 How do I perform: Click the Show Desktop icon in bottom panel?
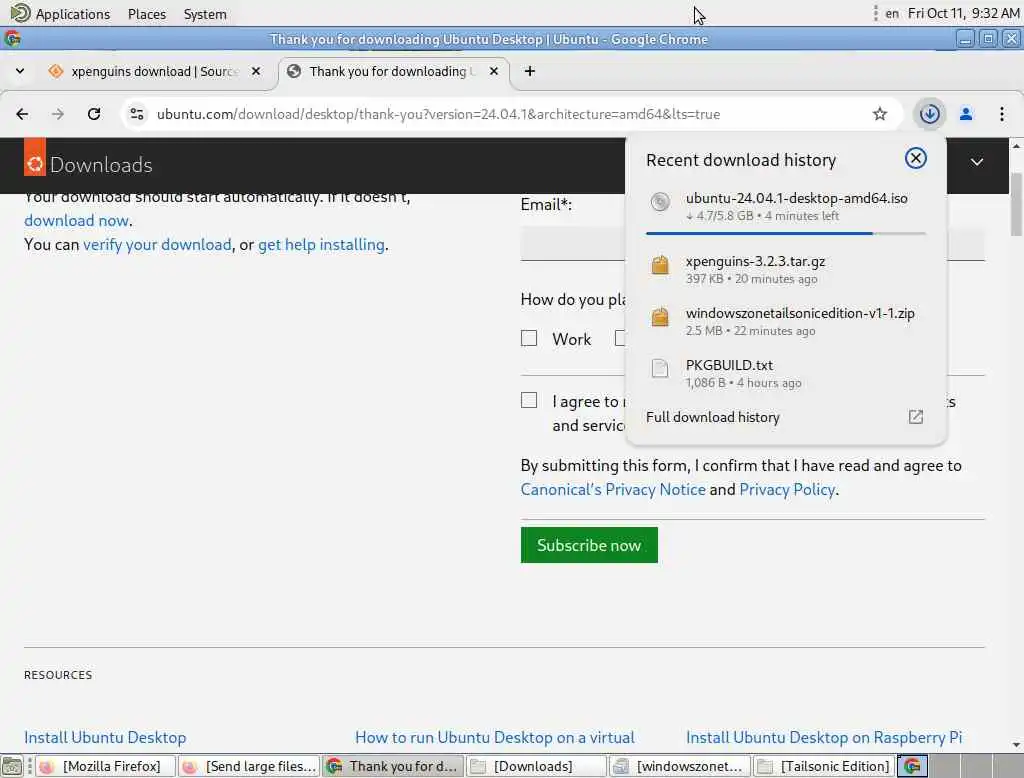[11, 766]
